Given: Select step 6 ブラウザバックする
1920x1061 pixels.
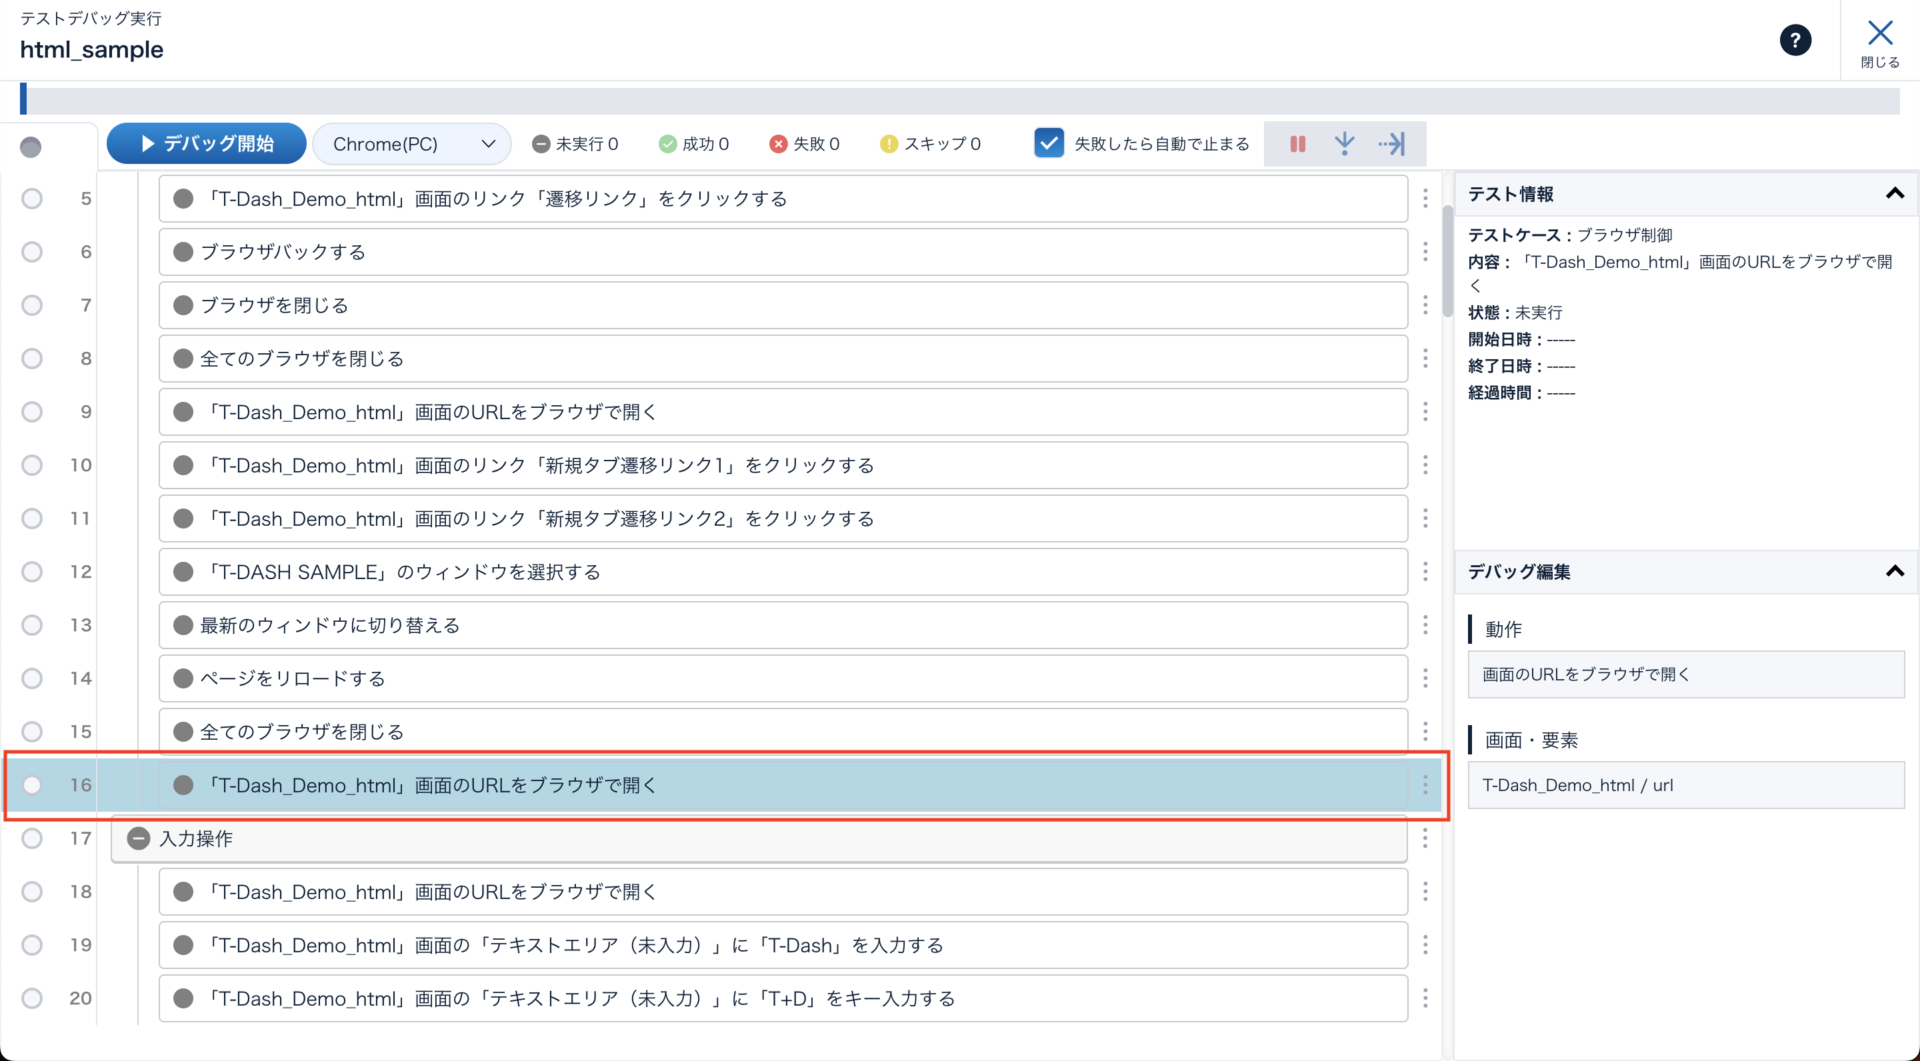Looking at the screenshot, I should [x=782, y=252].
